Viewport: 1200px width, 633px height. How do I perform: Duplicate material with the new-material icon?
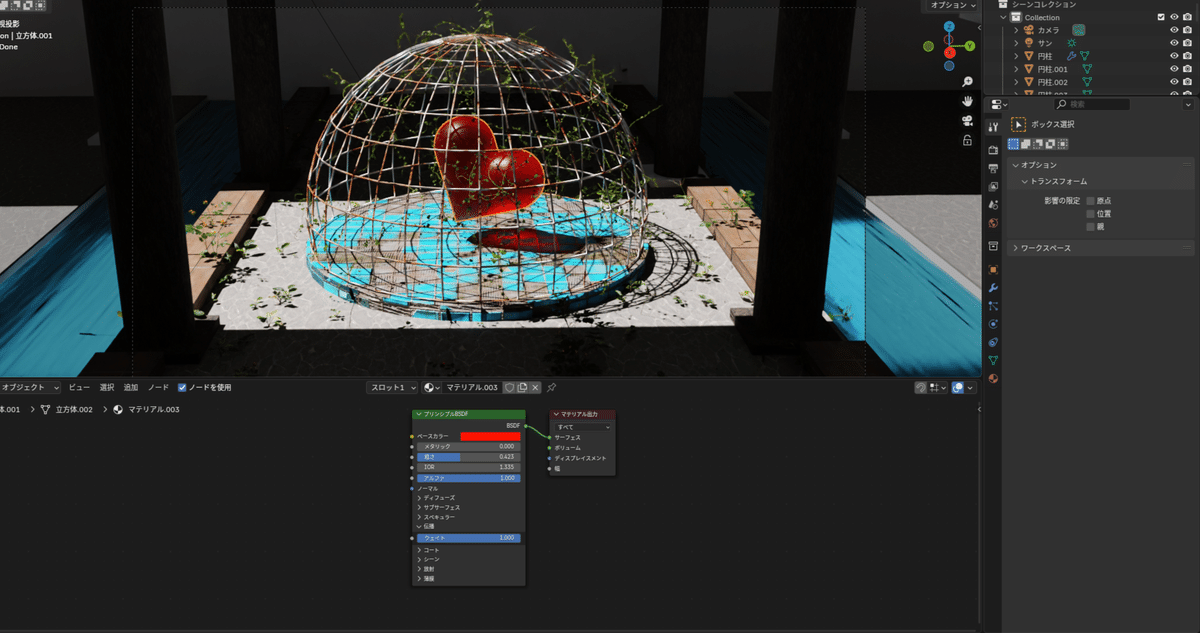coord(522,387)
